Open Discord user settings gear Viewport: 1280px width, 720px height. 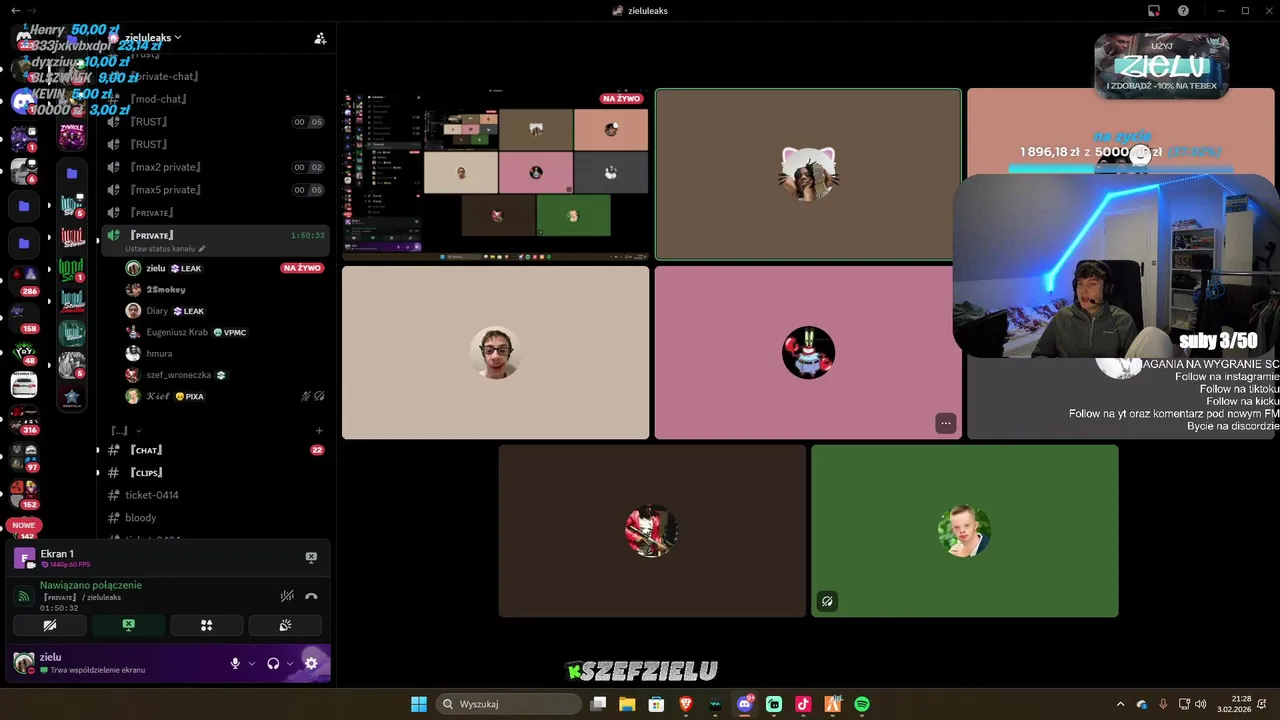coord(311,663)
